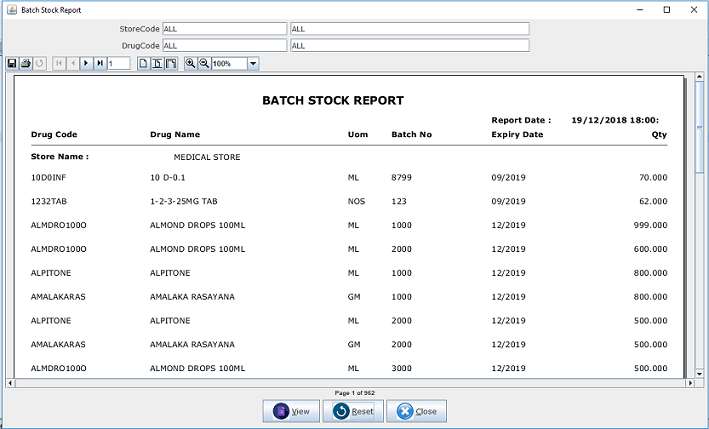This screenshot has height=429, width=709.
Task: Zoom out of the report
Action: [204, 63]
